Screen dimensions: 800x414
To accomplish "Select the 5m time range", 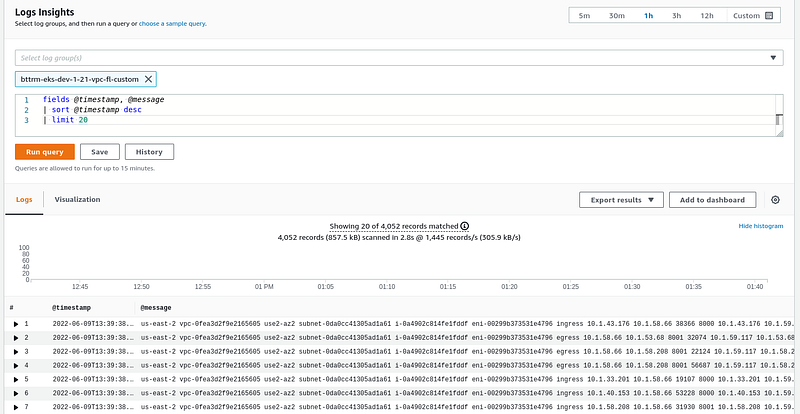I will click(584, 15).
